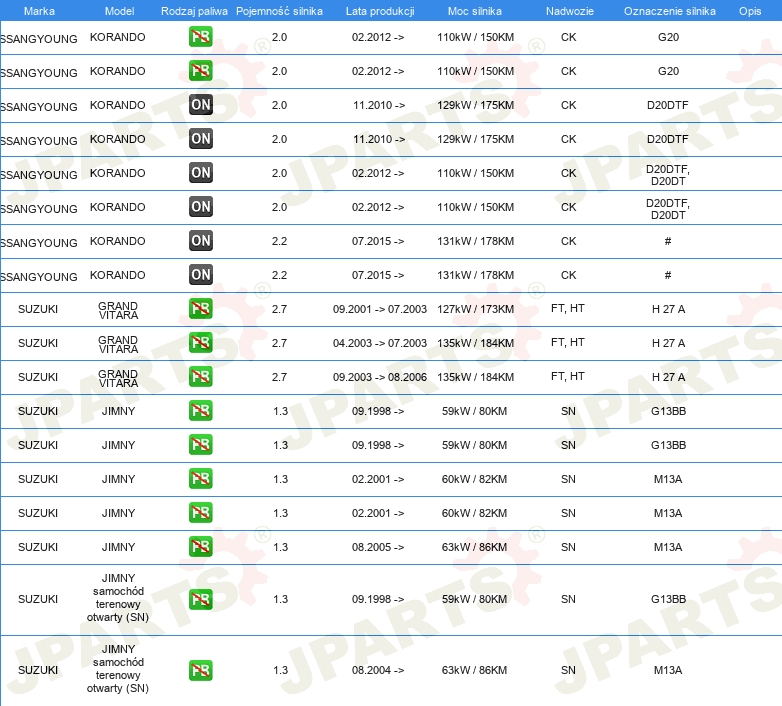Click the ON diesel icon in last Korando 2.2 row
Screen dimensions: 782x706
(201, 275)
